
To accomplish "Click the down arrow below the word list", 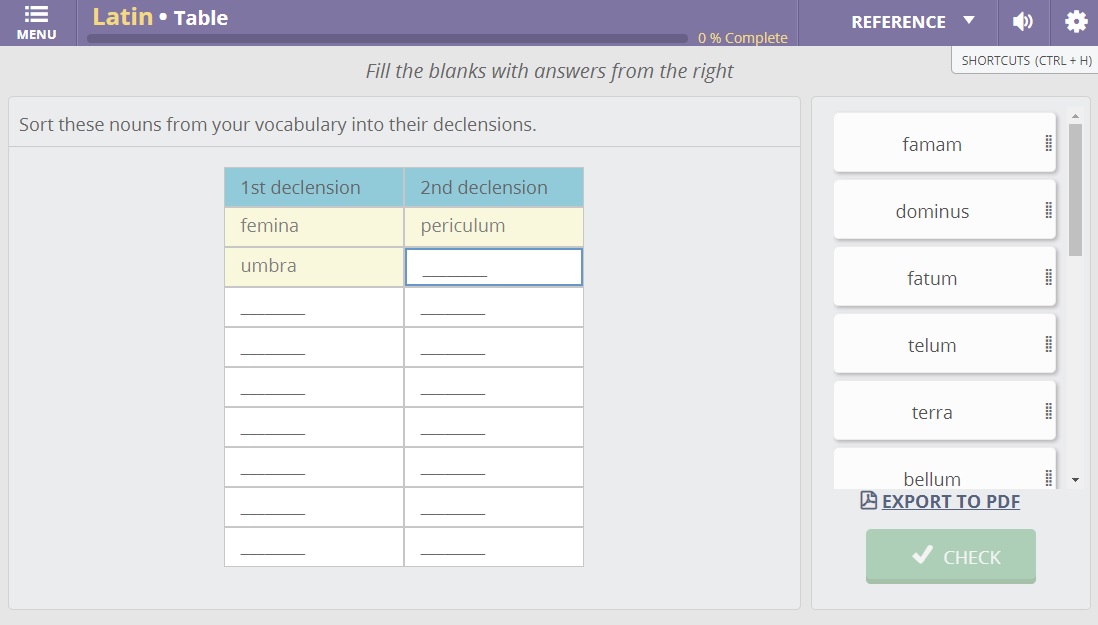I will (x=1075, y=479).
